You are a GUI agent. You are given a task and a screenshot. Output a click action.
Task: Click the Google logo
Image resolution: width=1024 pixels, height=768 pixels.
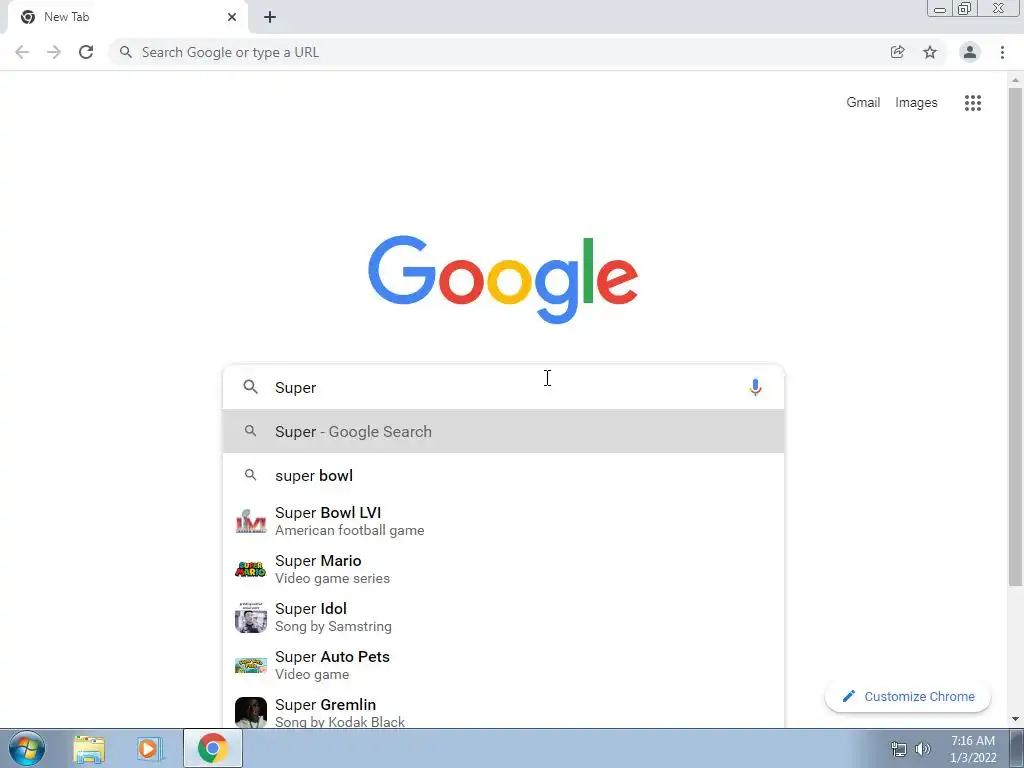(503, 280)
